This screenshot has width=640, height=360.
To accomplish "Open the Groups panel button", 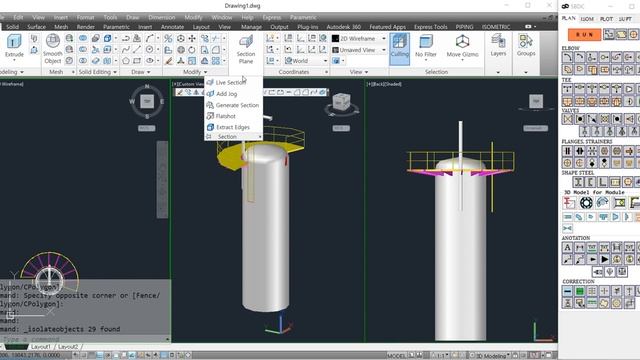I will point(526,45).
